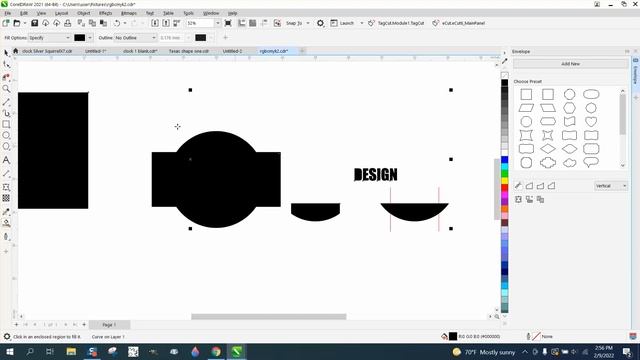Expand the Launch dropdown arrow

362,23
